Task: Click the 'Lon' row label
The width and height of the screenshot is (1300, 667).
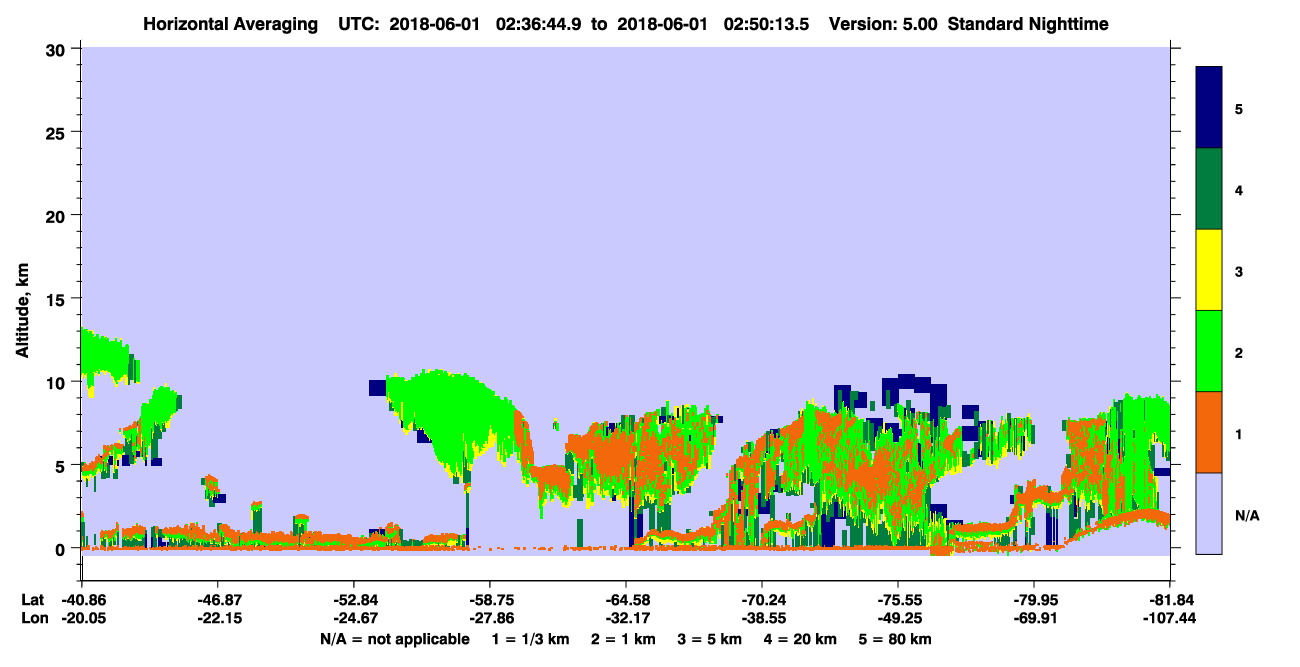Action: click(33, 618)
